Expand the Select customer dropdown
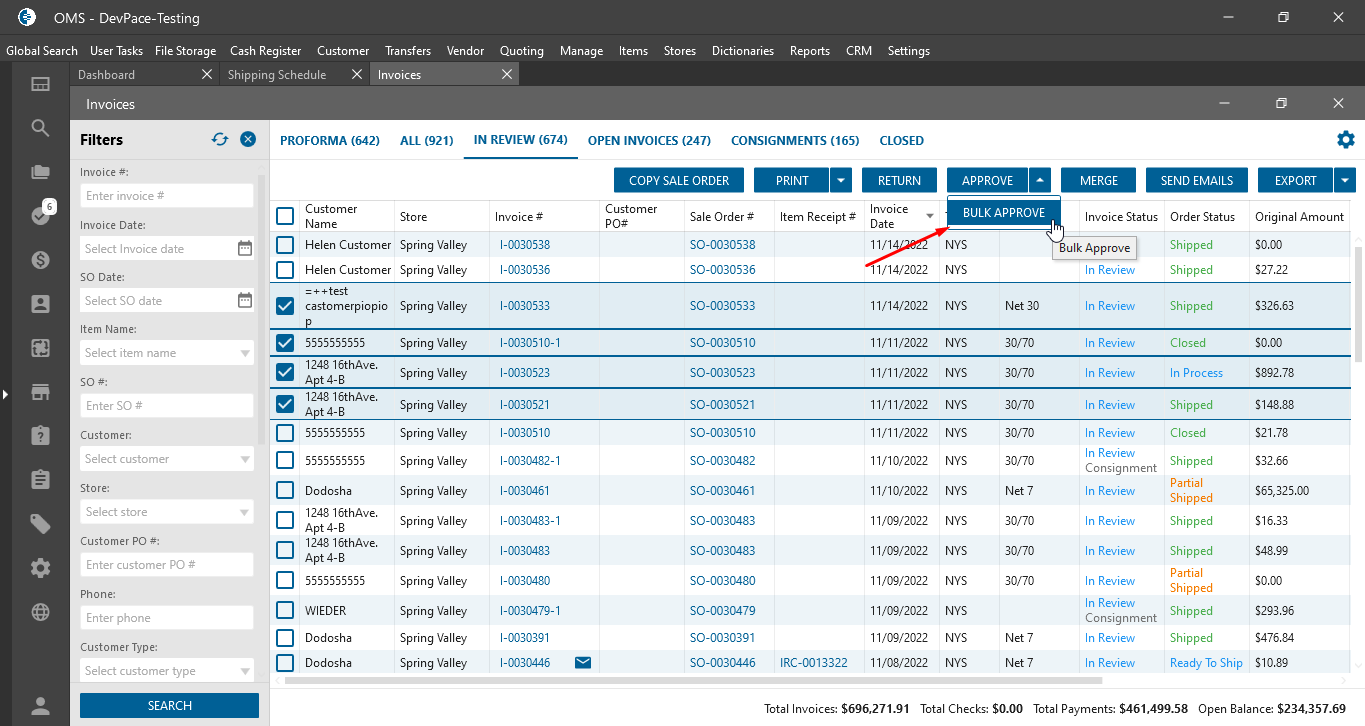The image size is (1365, 726). 246,460
